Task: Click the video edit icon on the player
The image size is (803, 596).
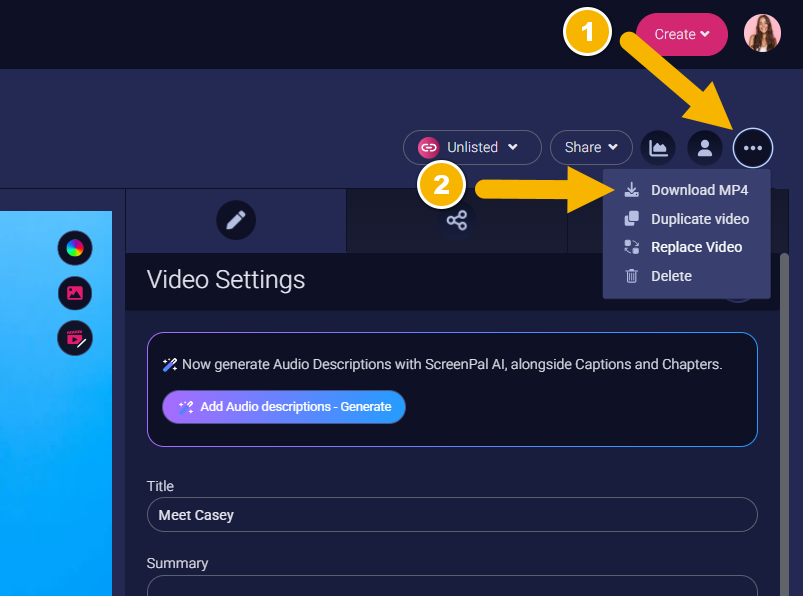Action: (x=75, y=338)
